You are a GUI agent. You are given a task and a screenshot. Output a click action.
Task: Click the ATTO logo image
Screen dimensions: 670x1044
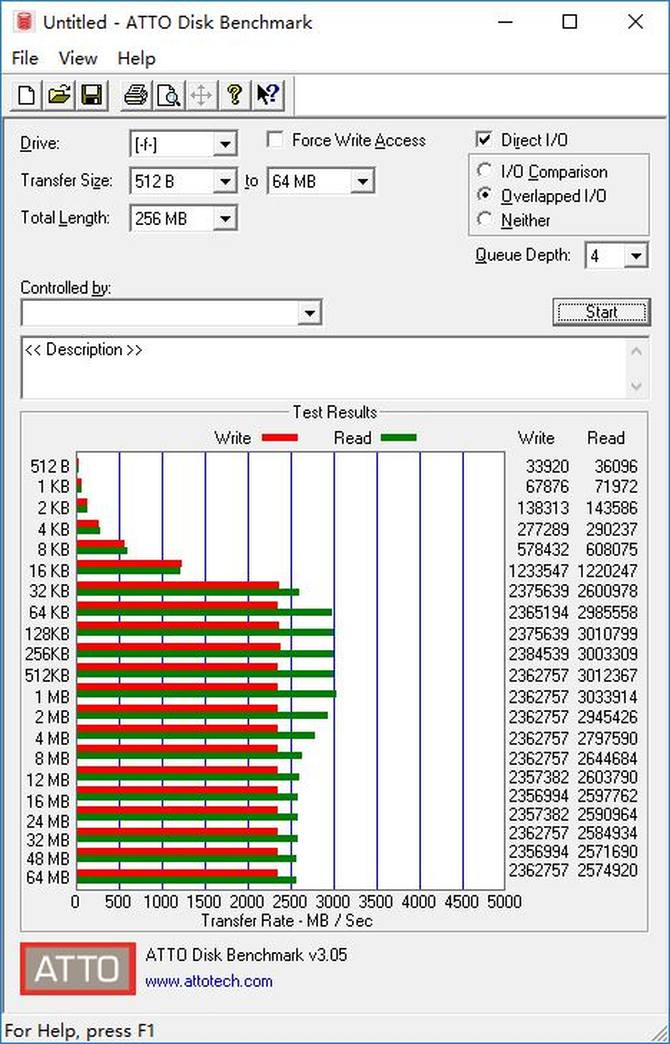coord(77,968)
